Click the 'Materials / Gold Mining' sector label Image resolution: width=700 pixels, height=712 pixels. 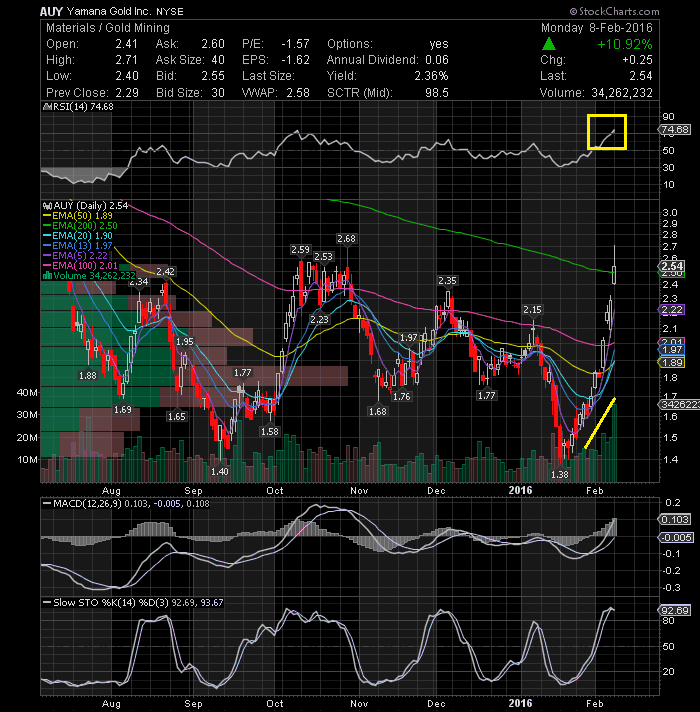pos(108,28)
